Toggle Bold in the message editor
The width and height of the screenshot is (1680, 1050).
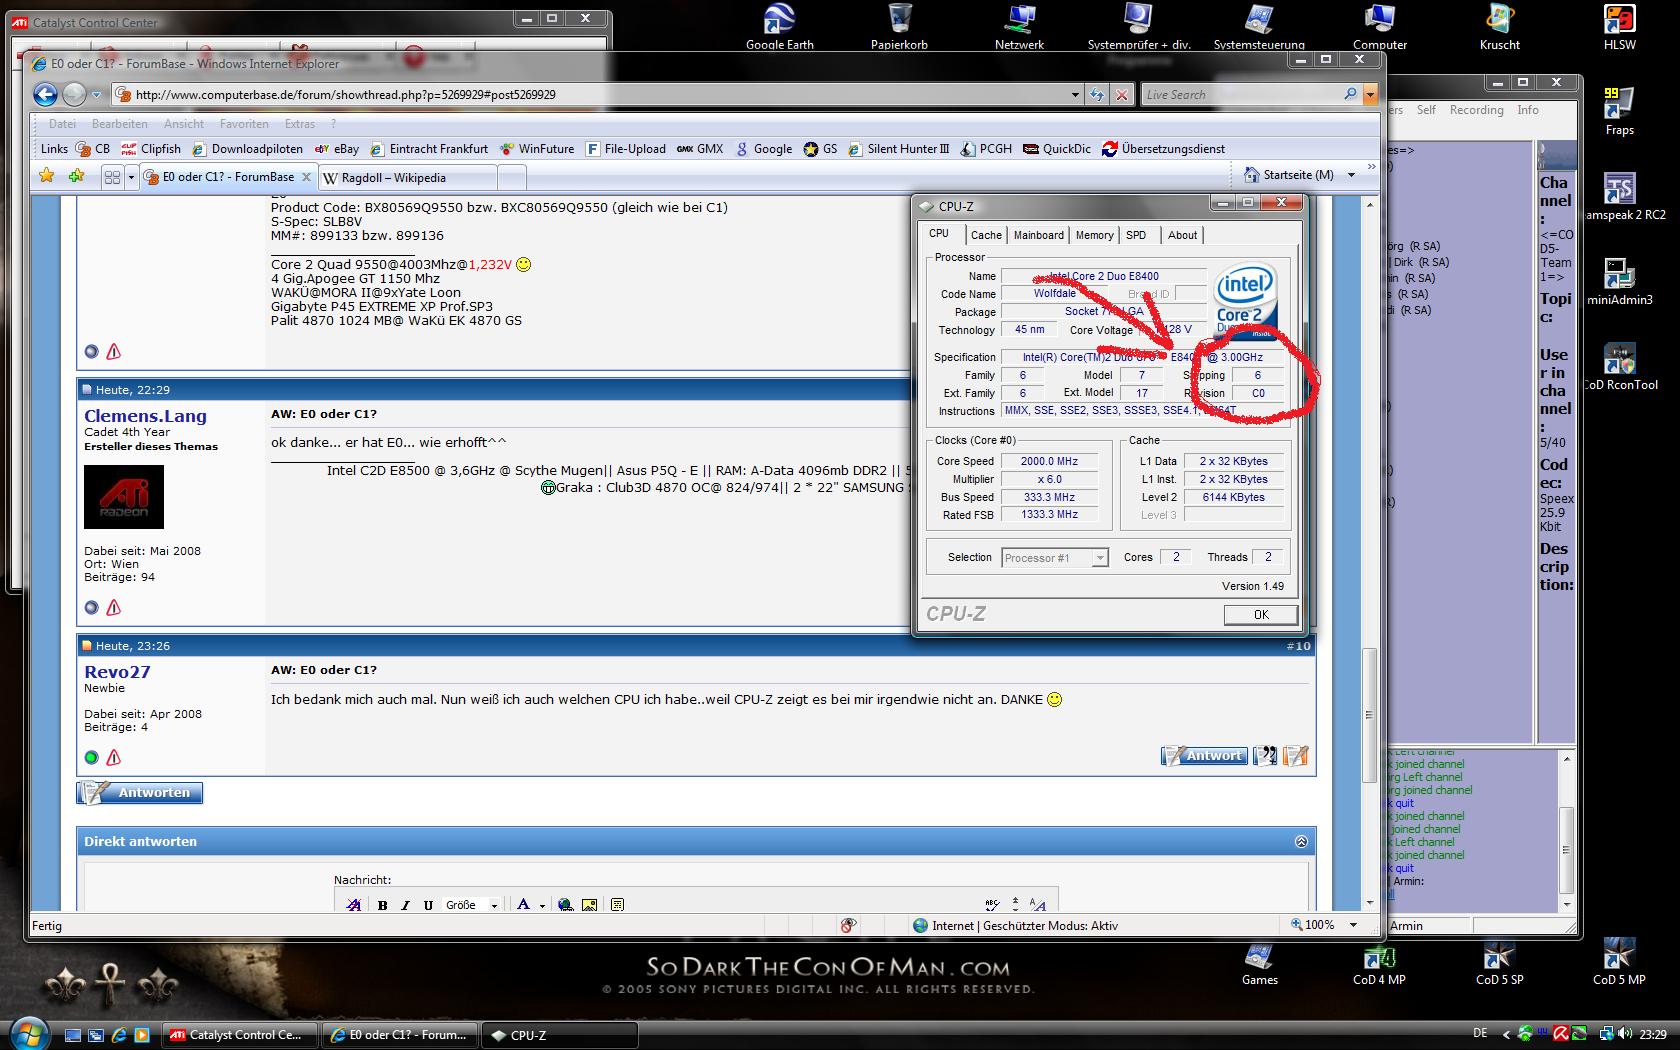382,905
